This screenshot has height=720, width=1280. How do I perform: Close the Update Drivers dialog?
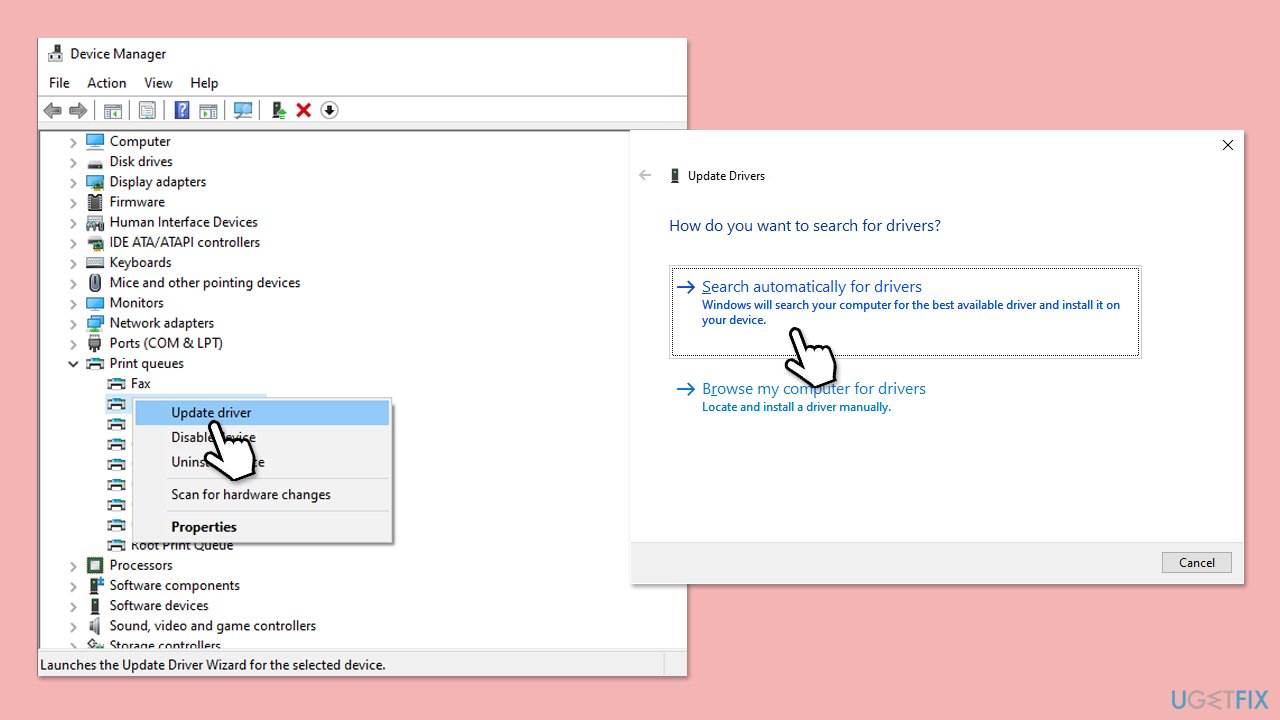tap(1228, 145)
